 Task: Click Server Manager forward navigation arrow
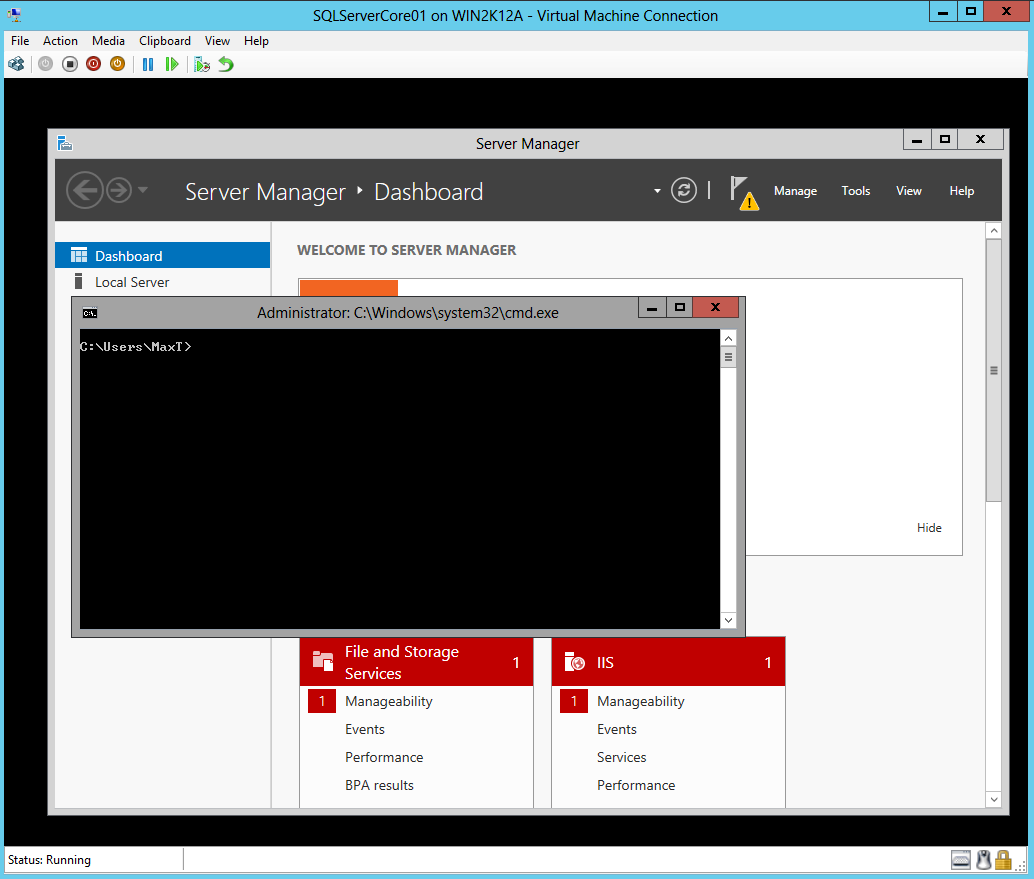(119, 191)
